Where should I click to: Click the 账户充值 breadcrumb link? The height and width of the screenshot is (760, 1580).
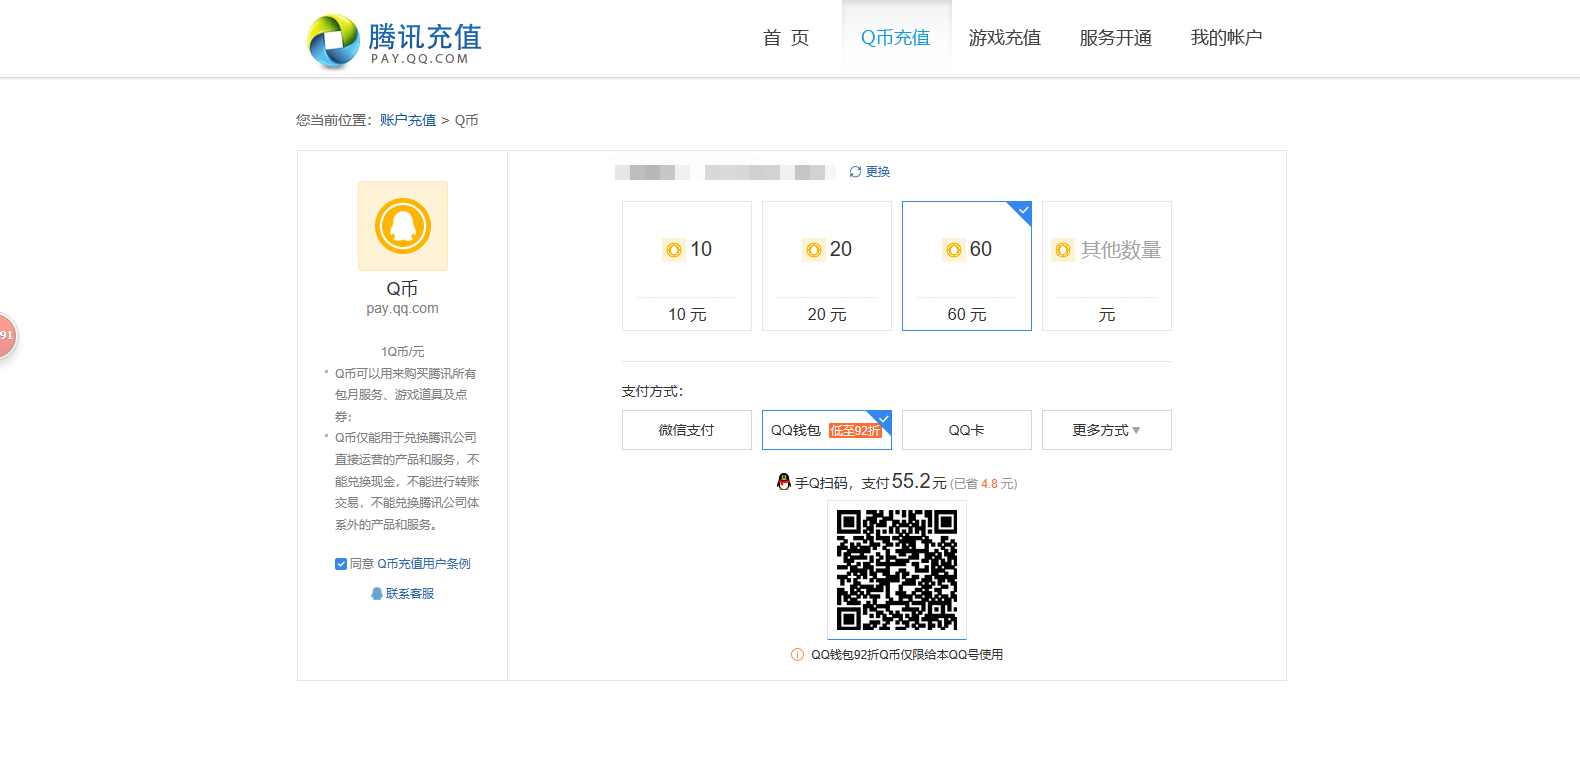408,120
